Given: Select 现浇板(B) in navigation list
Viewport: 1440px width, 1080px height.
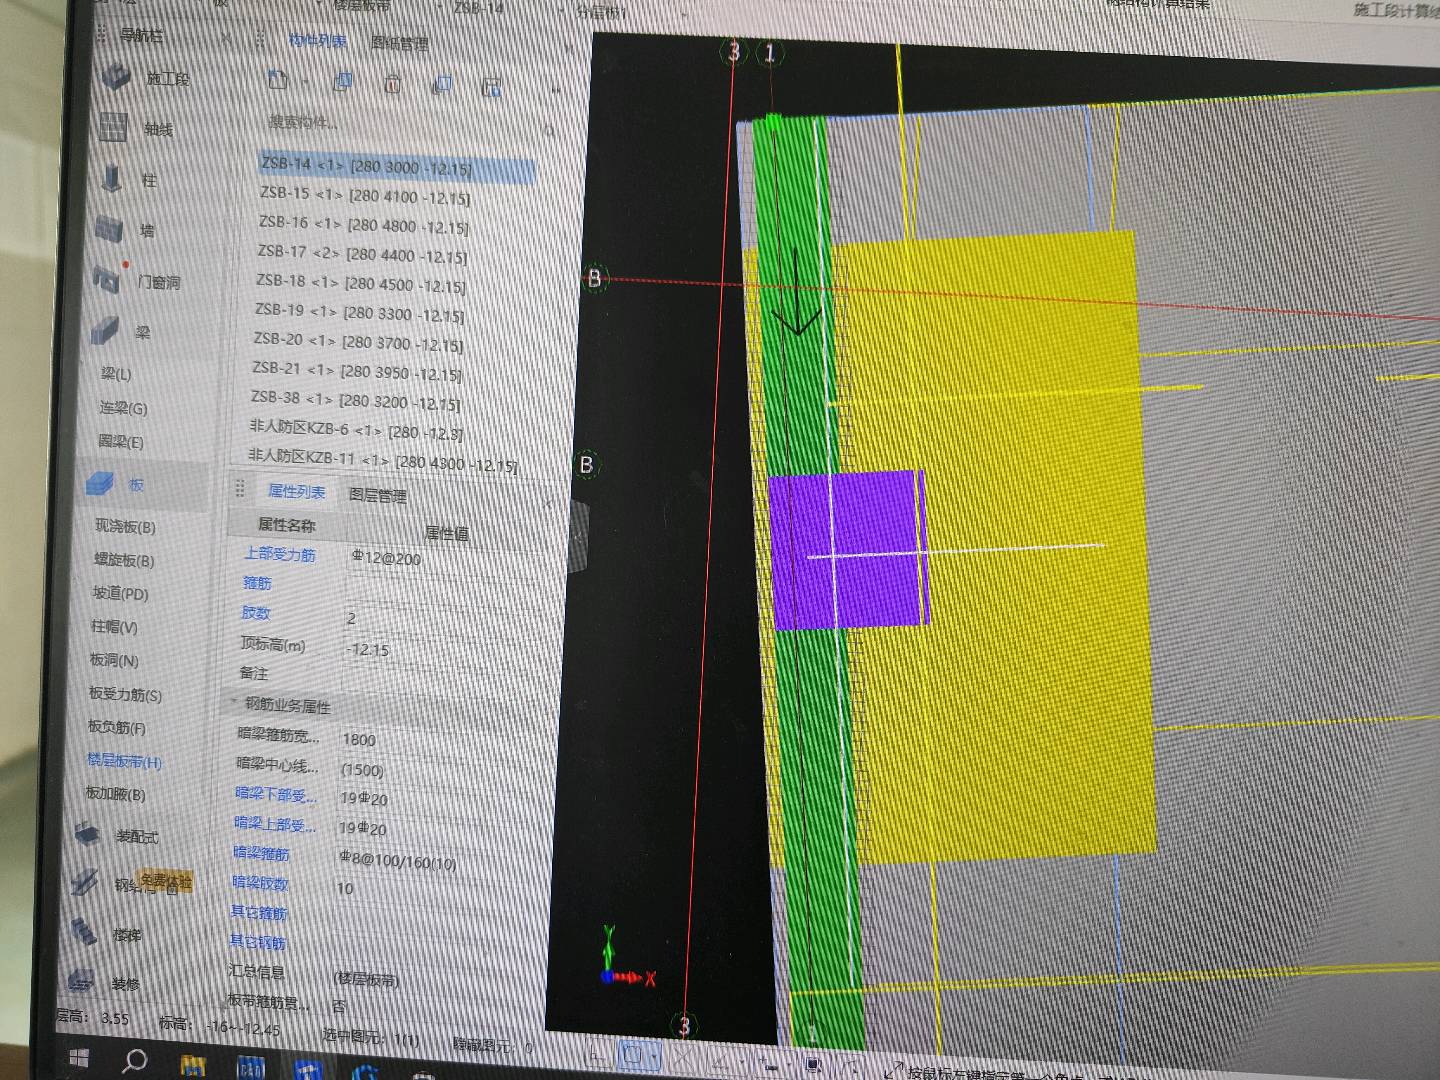Looking at the screenshot, I should click(x=125, y=526).
